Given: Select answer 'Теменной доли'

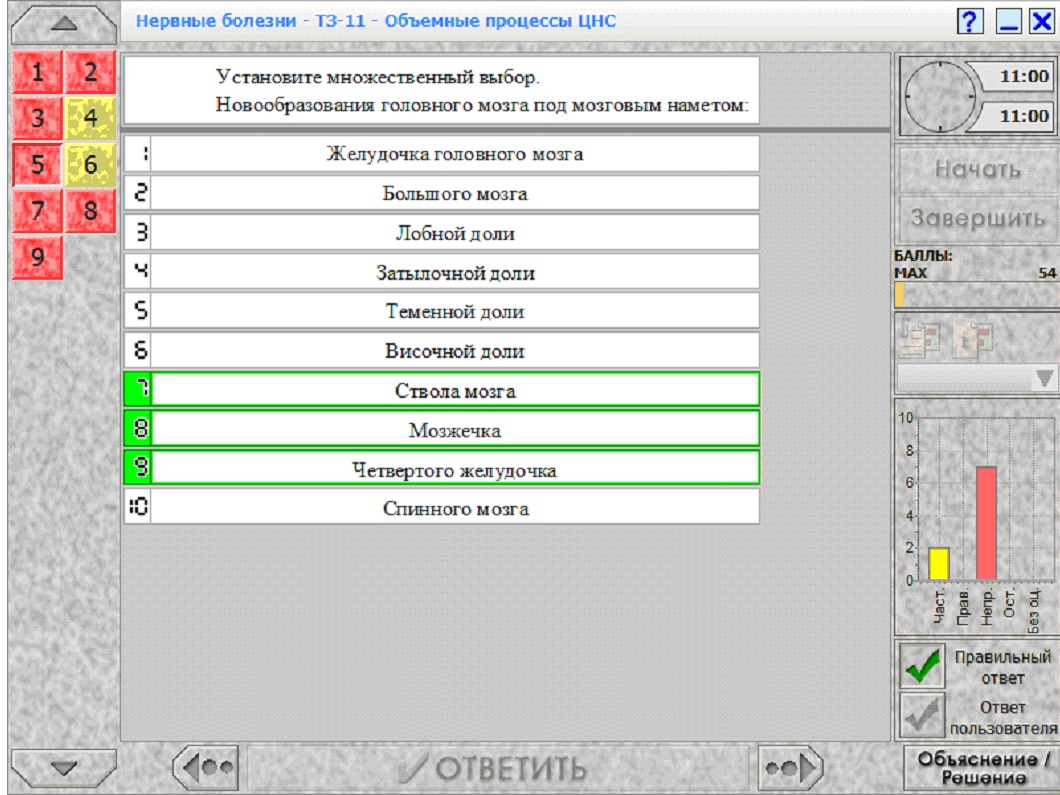Looking at the screenshot, I should (x=441, y=312).
